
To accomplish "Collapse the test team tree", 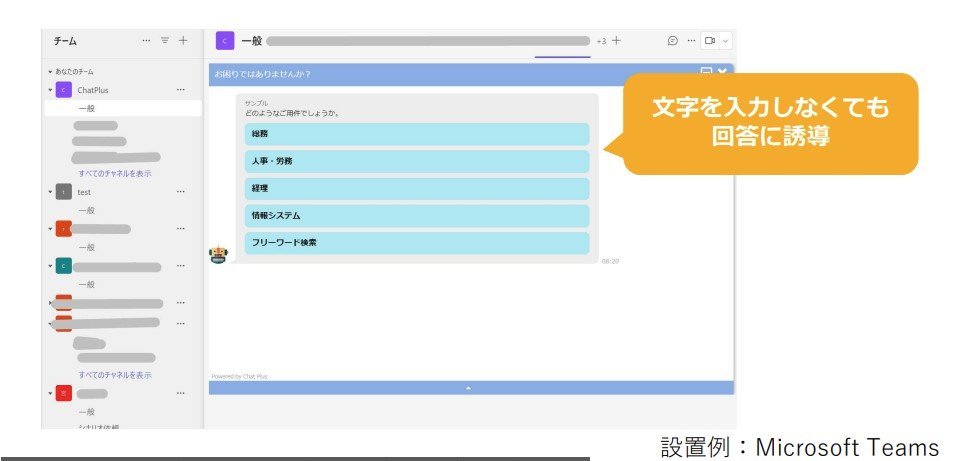I will point(51,192).
